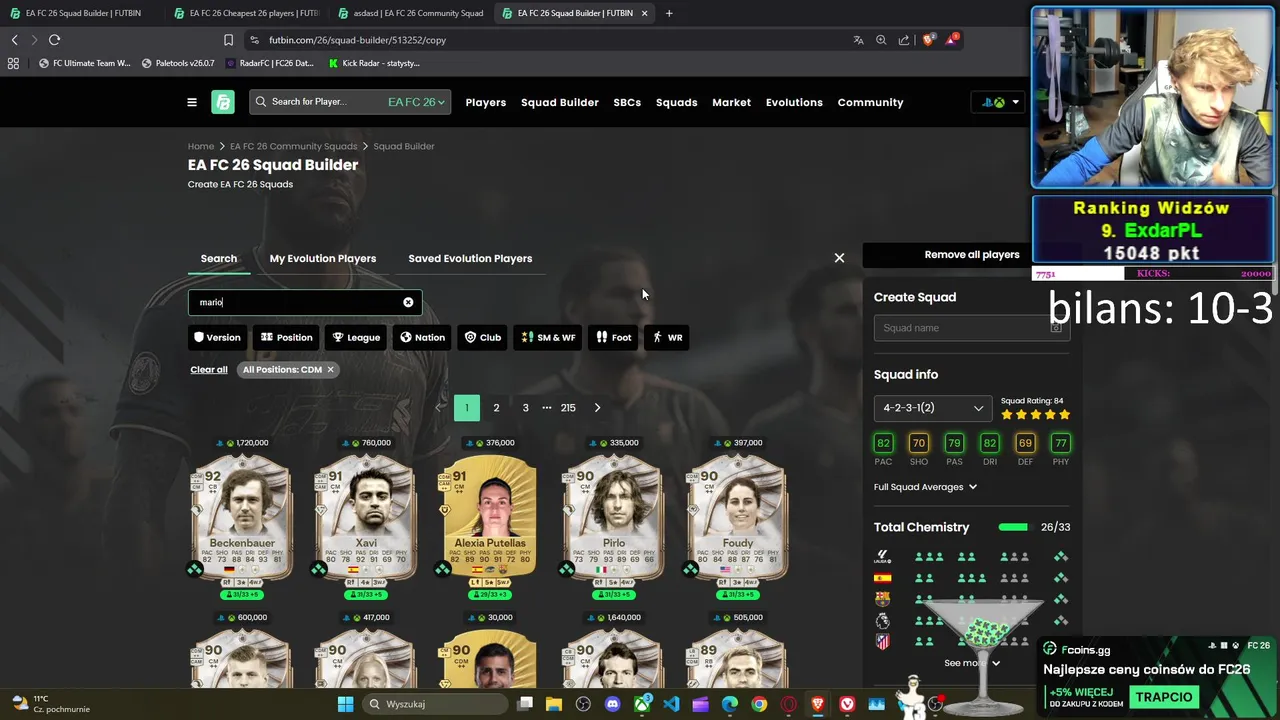Open browser translate icon
Image resolution: width=1280 pixels, height=720 pixels.
[858, 40]
